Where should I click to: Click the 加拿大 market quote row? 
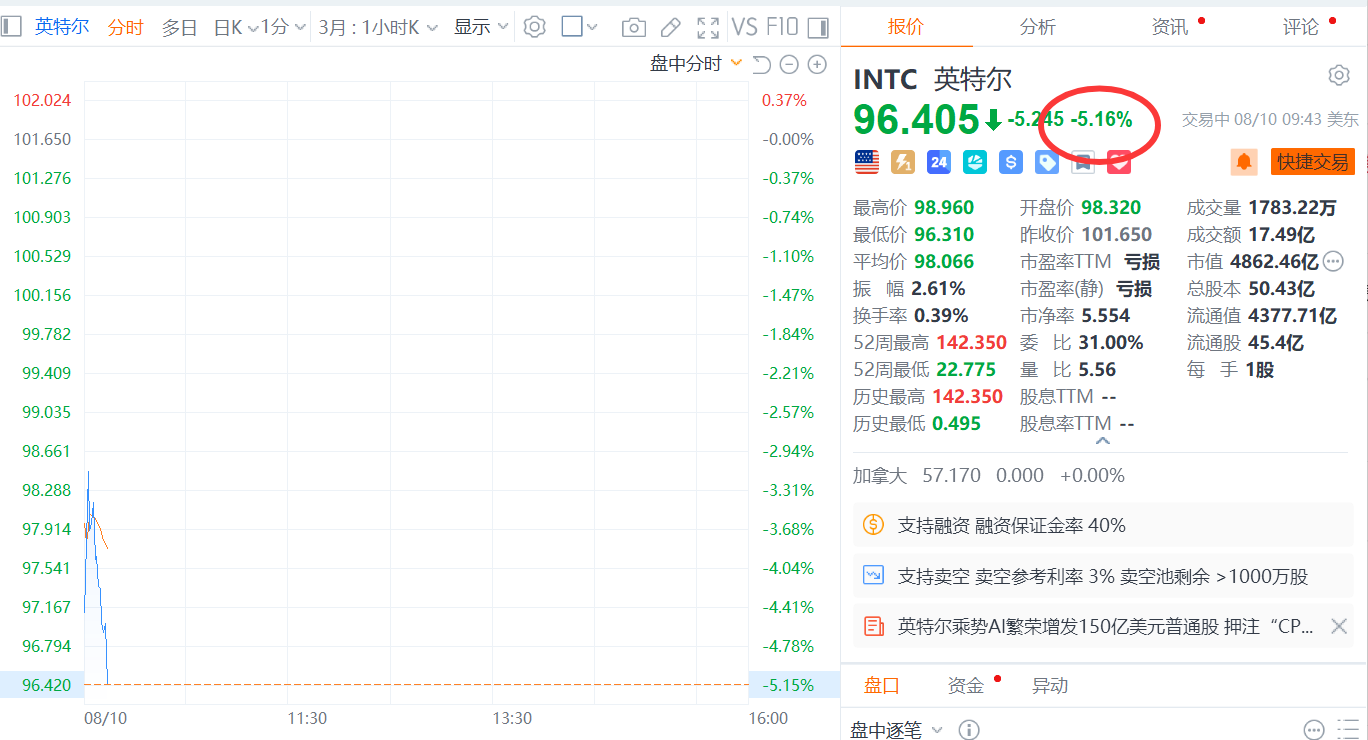point(989,475)
